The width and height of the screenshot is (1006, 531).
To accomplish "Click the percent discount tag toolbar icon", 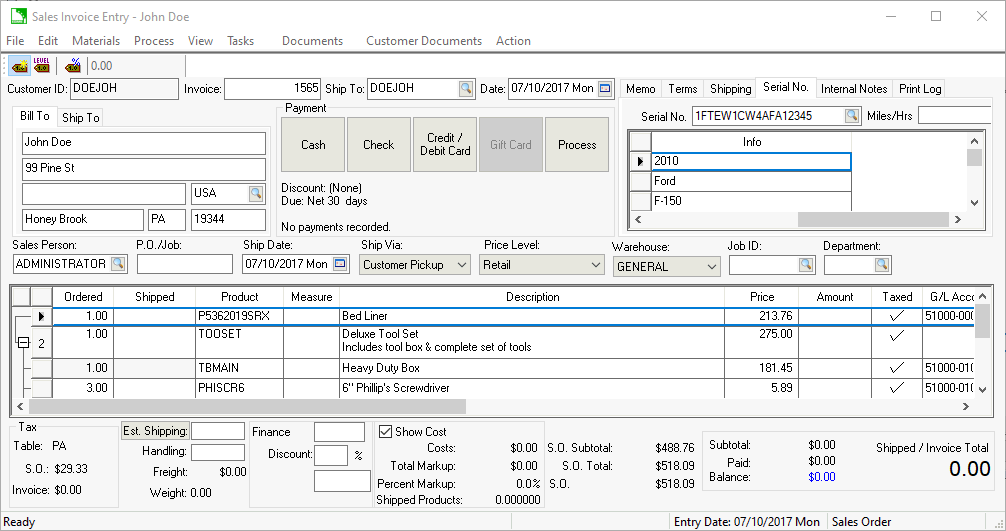I will click(73, 66).
